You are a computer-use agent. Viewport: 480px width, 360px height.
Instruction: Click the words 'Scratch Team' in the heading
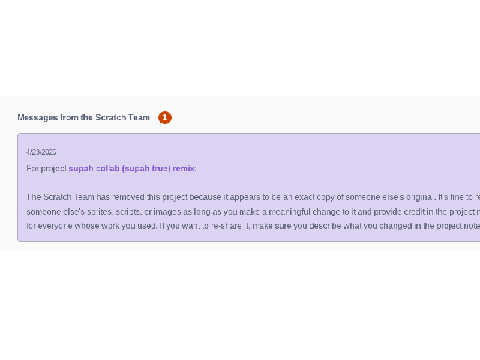pos(122,117)
